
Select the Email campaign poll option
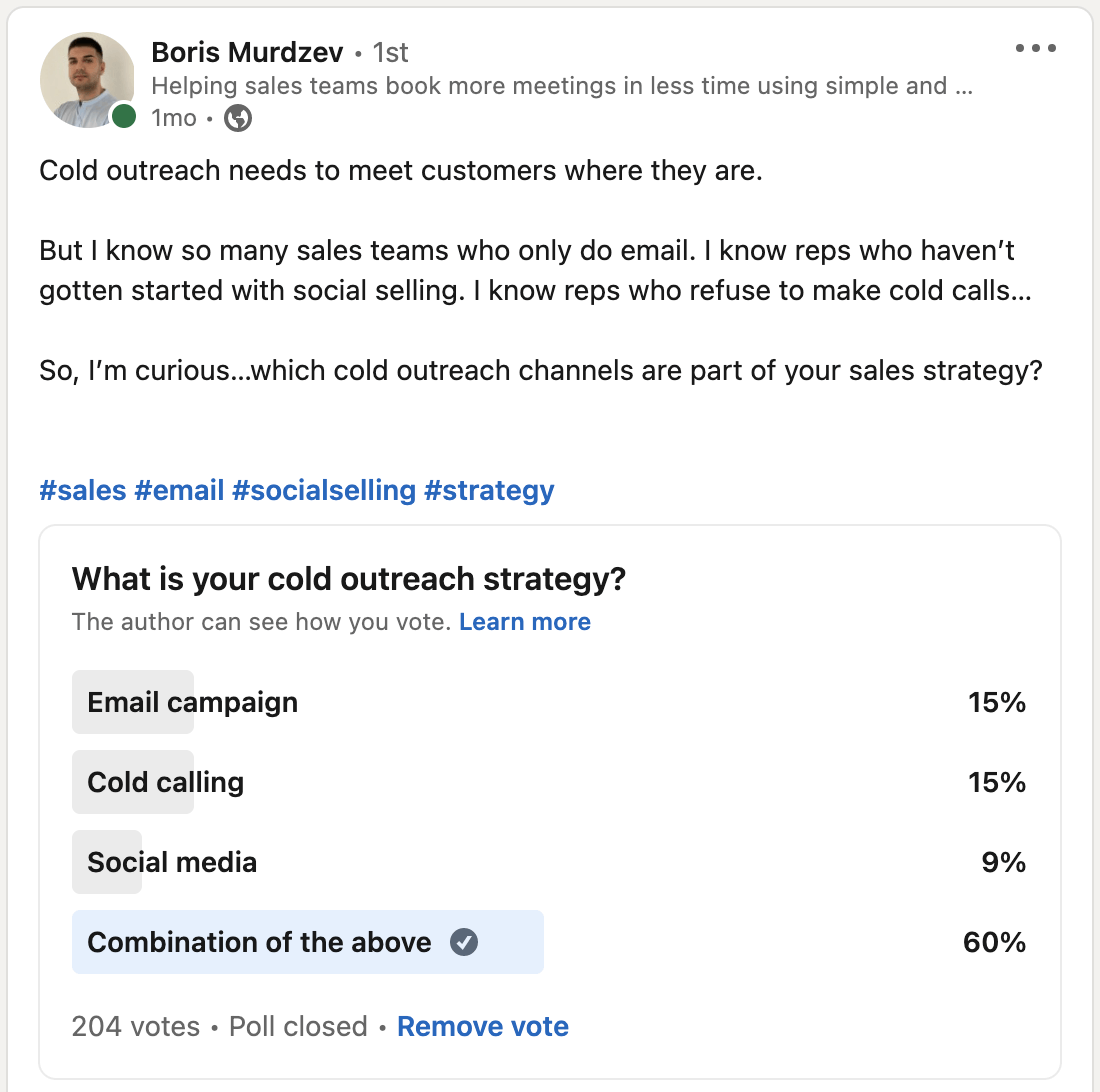(193, 702)
